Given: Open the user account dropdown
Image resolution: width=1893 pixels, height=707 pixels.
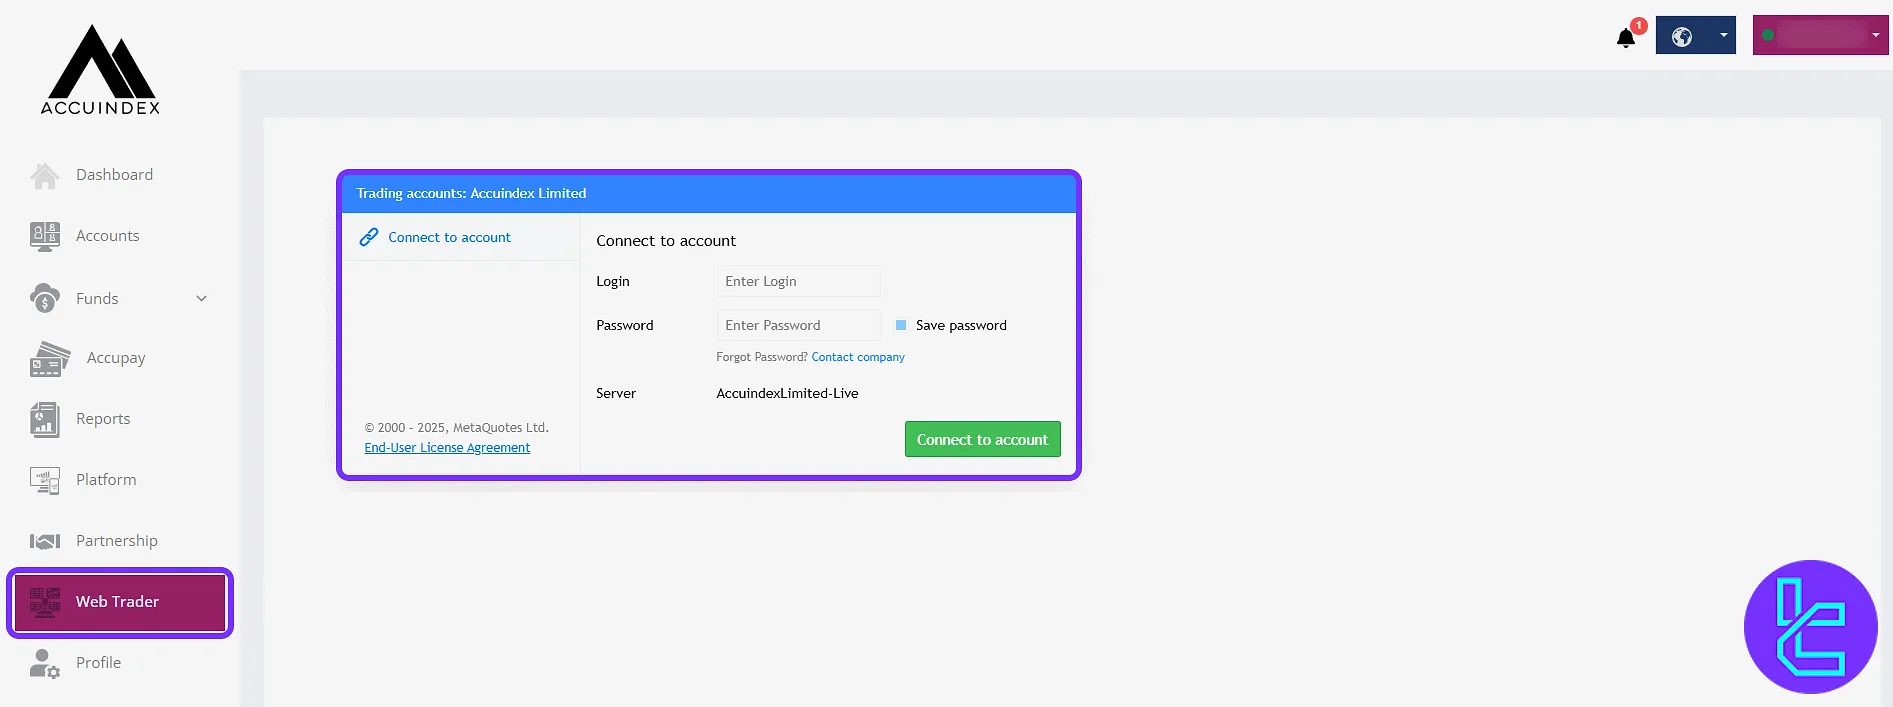Looking at the screenshot, I should click(x=1820, y=35).
